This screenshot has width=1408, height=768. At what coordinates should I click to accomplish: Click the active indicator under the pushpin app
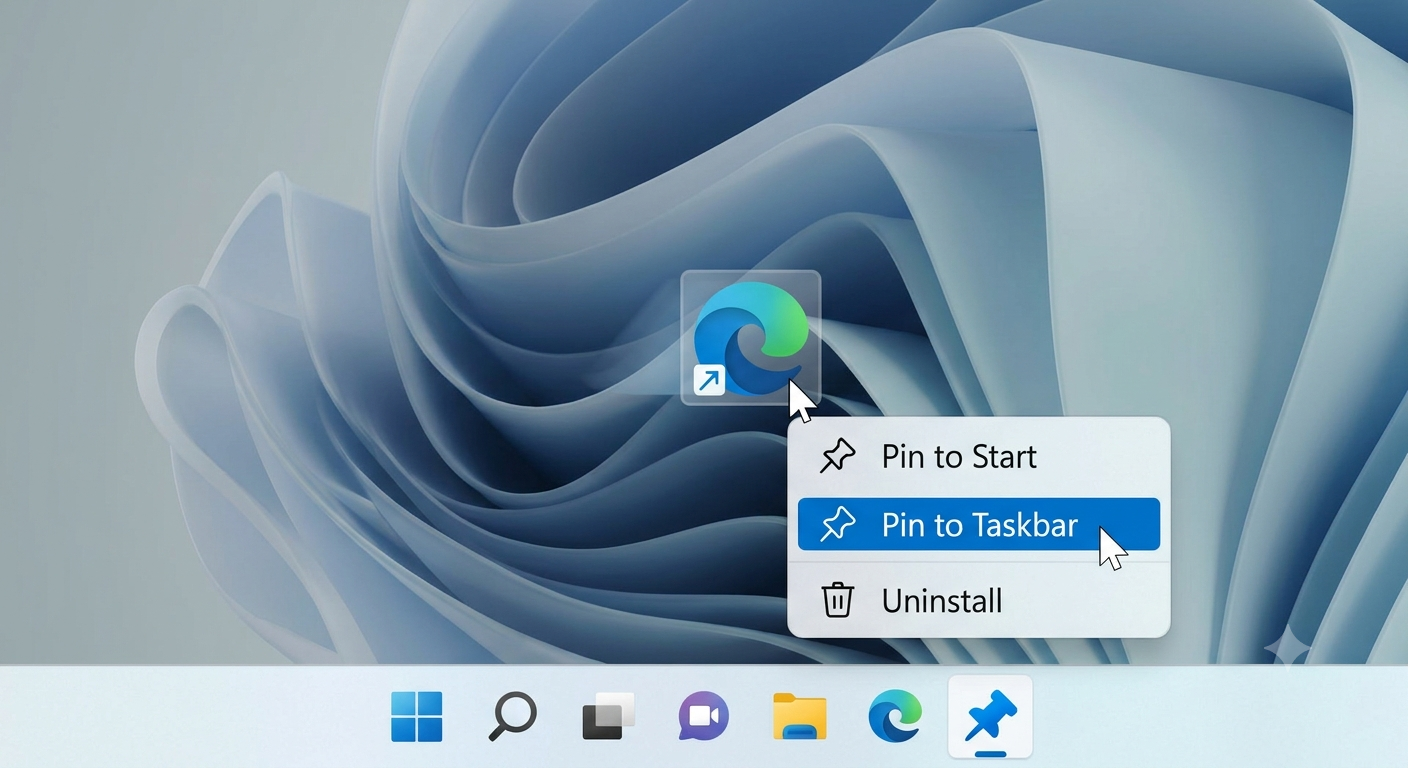click(x=990, y=751)
